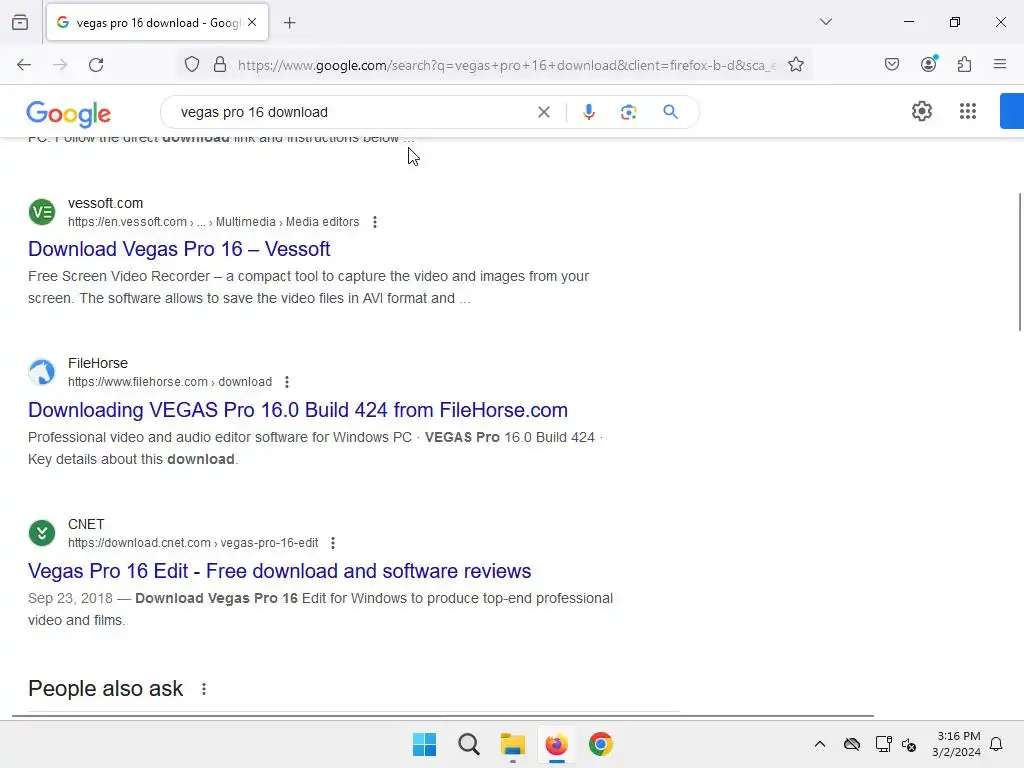Search by image with Google Lens
Image resolution: width=1024 pixels, height=768 pixels.
point(628,112)
